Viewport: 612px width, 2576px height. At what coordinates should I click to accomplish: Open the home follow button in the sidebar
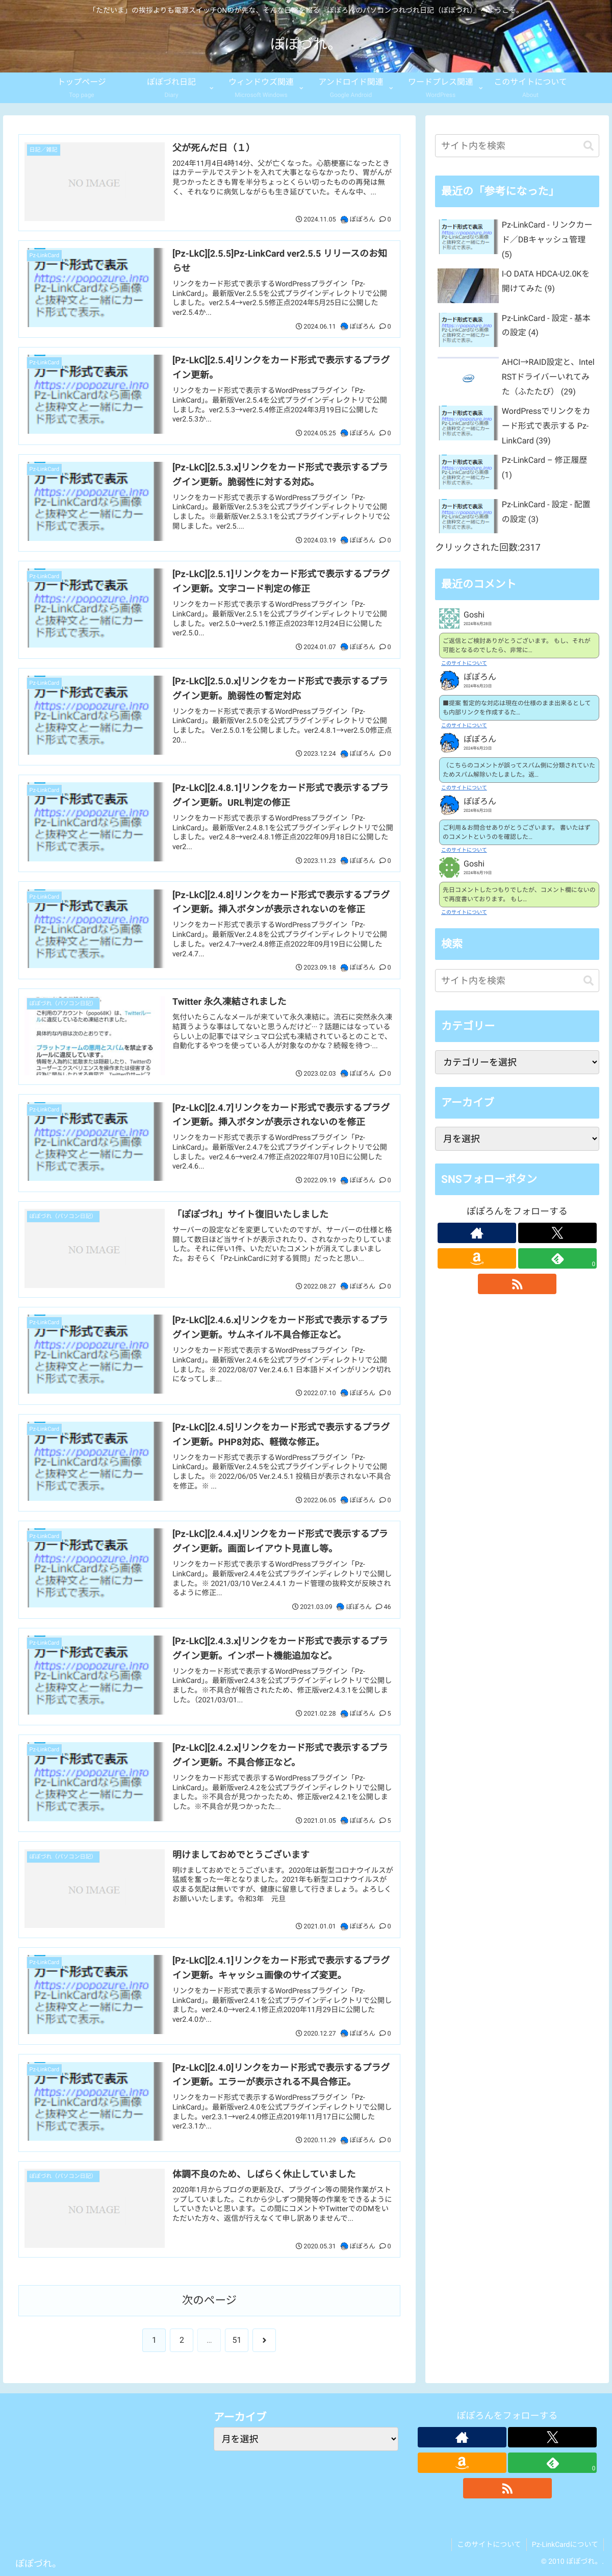pyautogui.click(x=476, y=1233)
